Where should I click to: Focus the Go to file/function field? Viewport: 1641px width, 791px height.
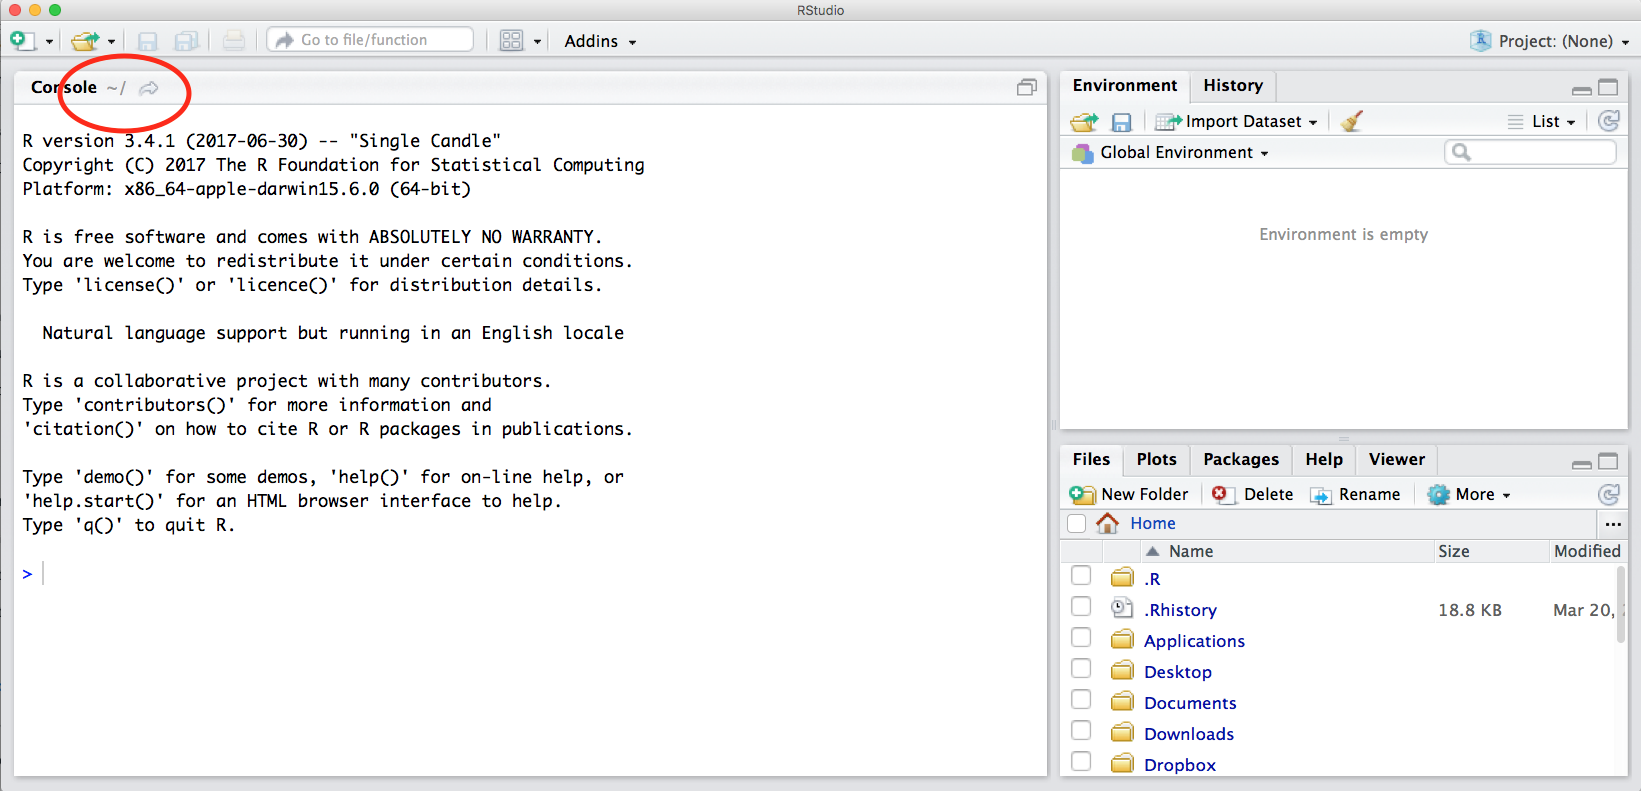click(x=370, y=40)
